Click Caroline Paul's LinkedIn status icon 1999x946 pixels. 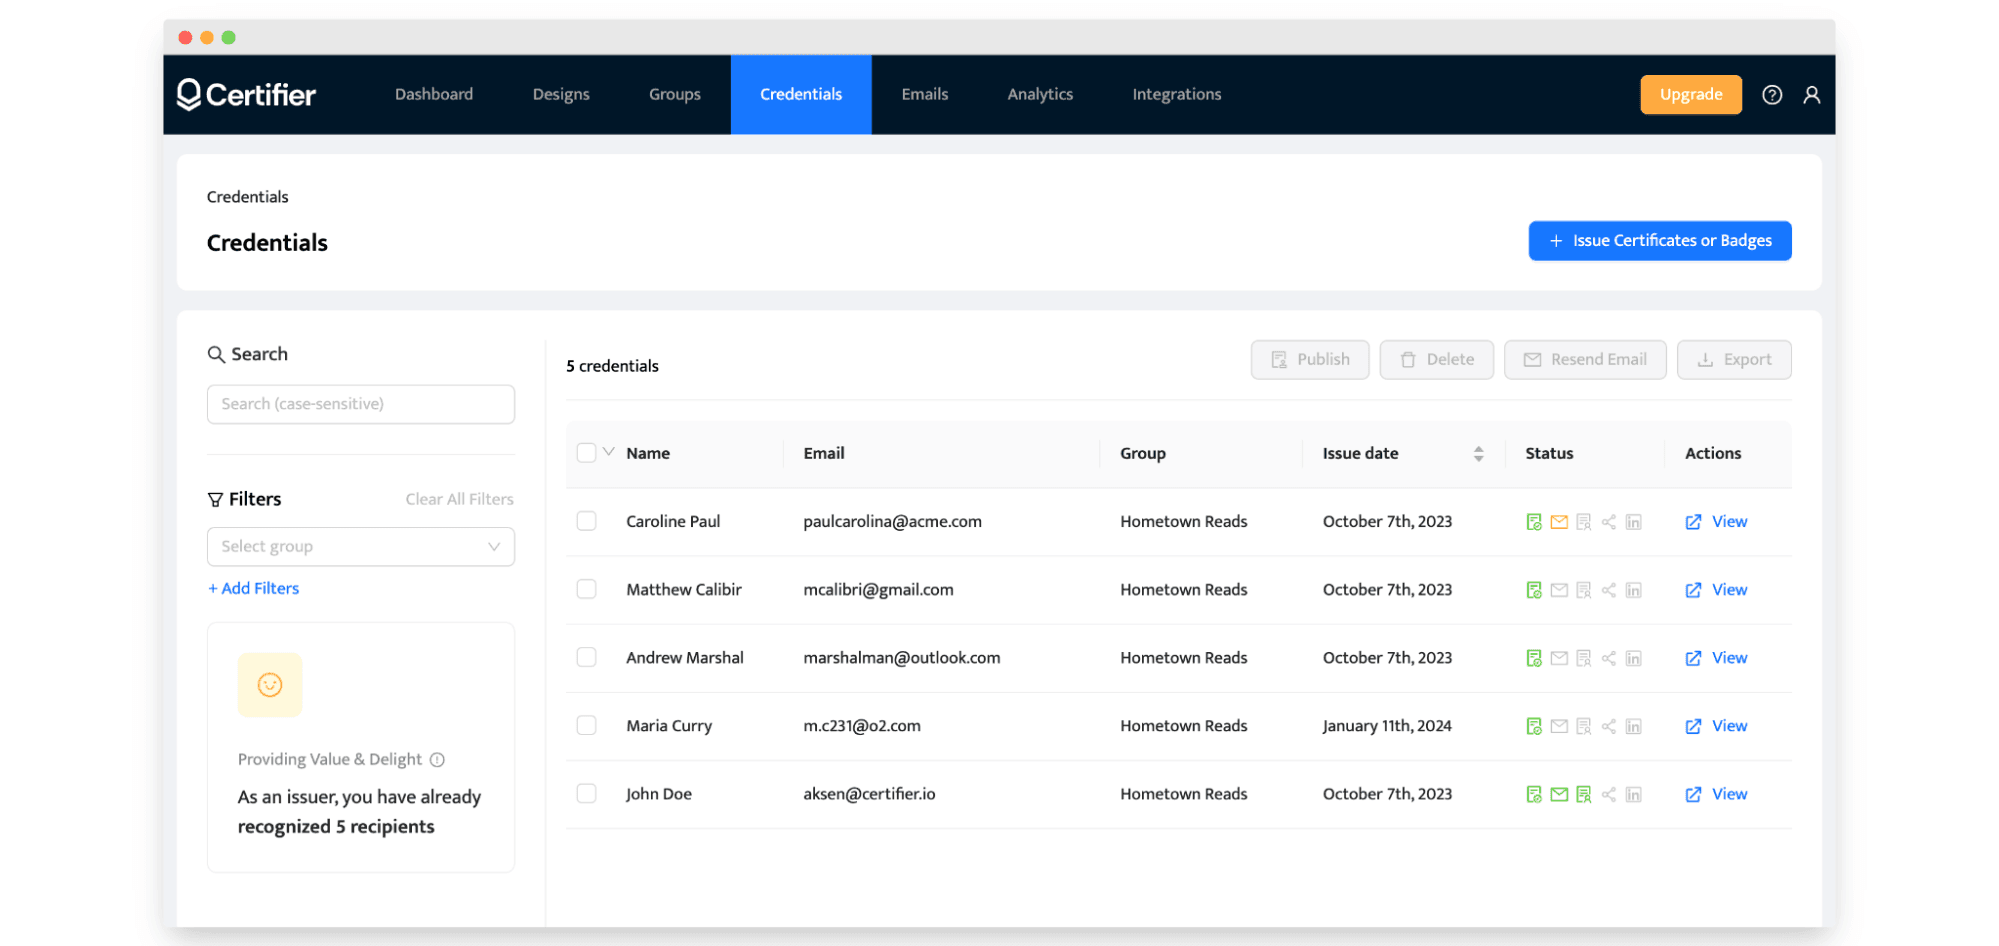click(1633, 522)
